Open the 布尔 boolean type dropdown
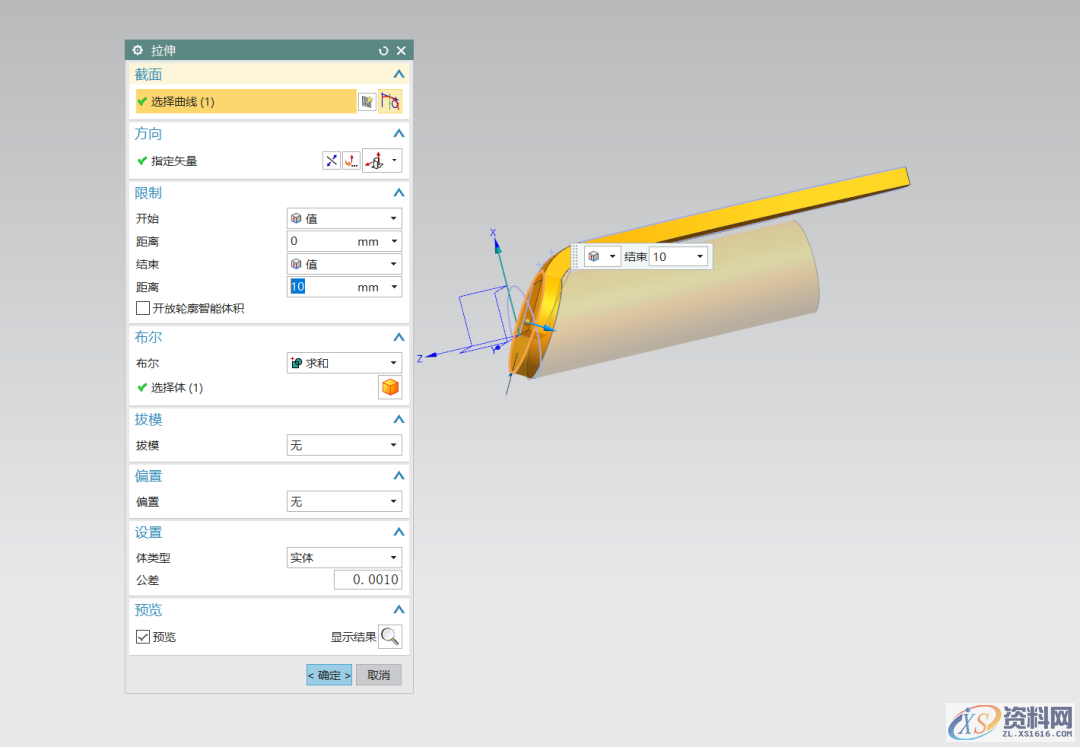1080x747 pixels. 344,363
